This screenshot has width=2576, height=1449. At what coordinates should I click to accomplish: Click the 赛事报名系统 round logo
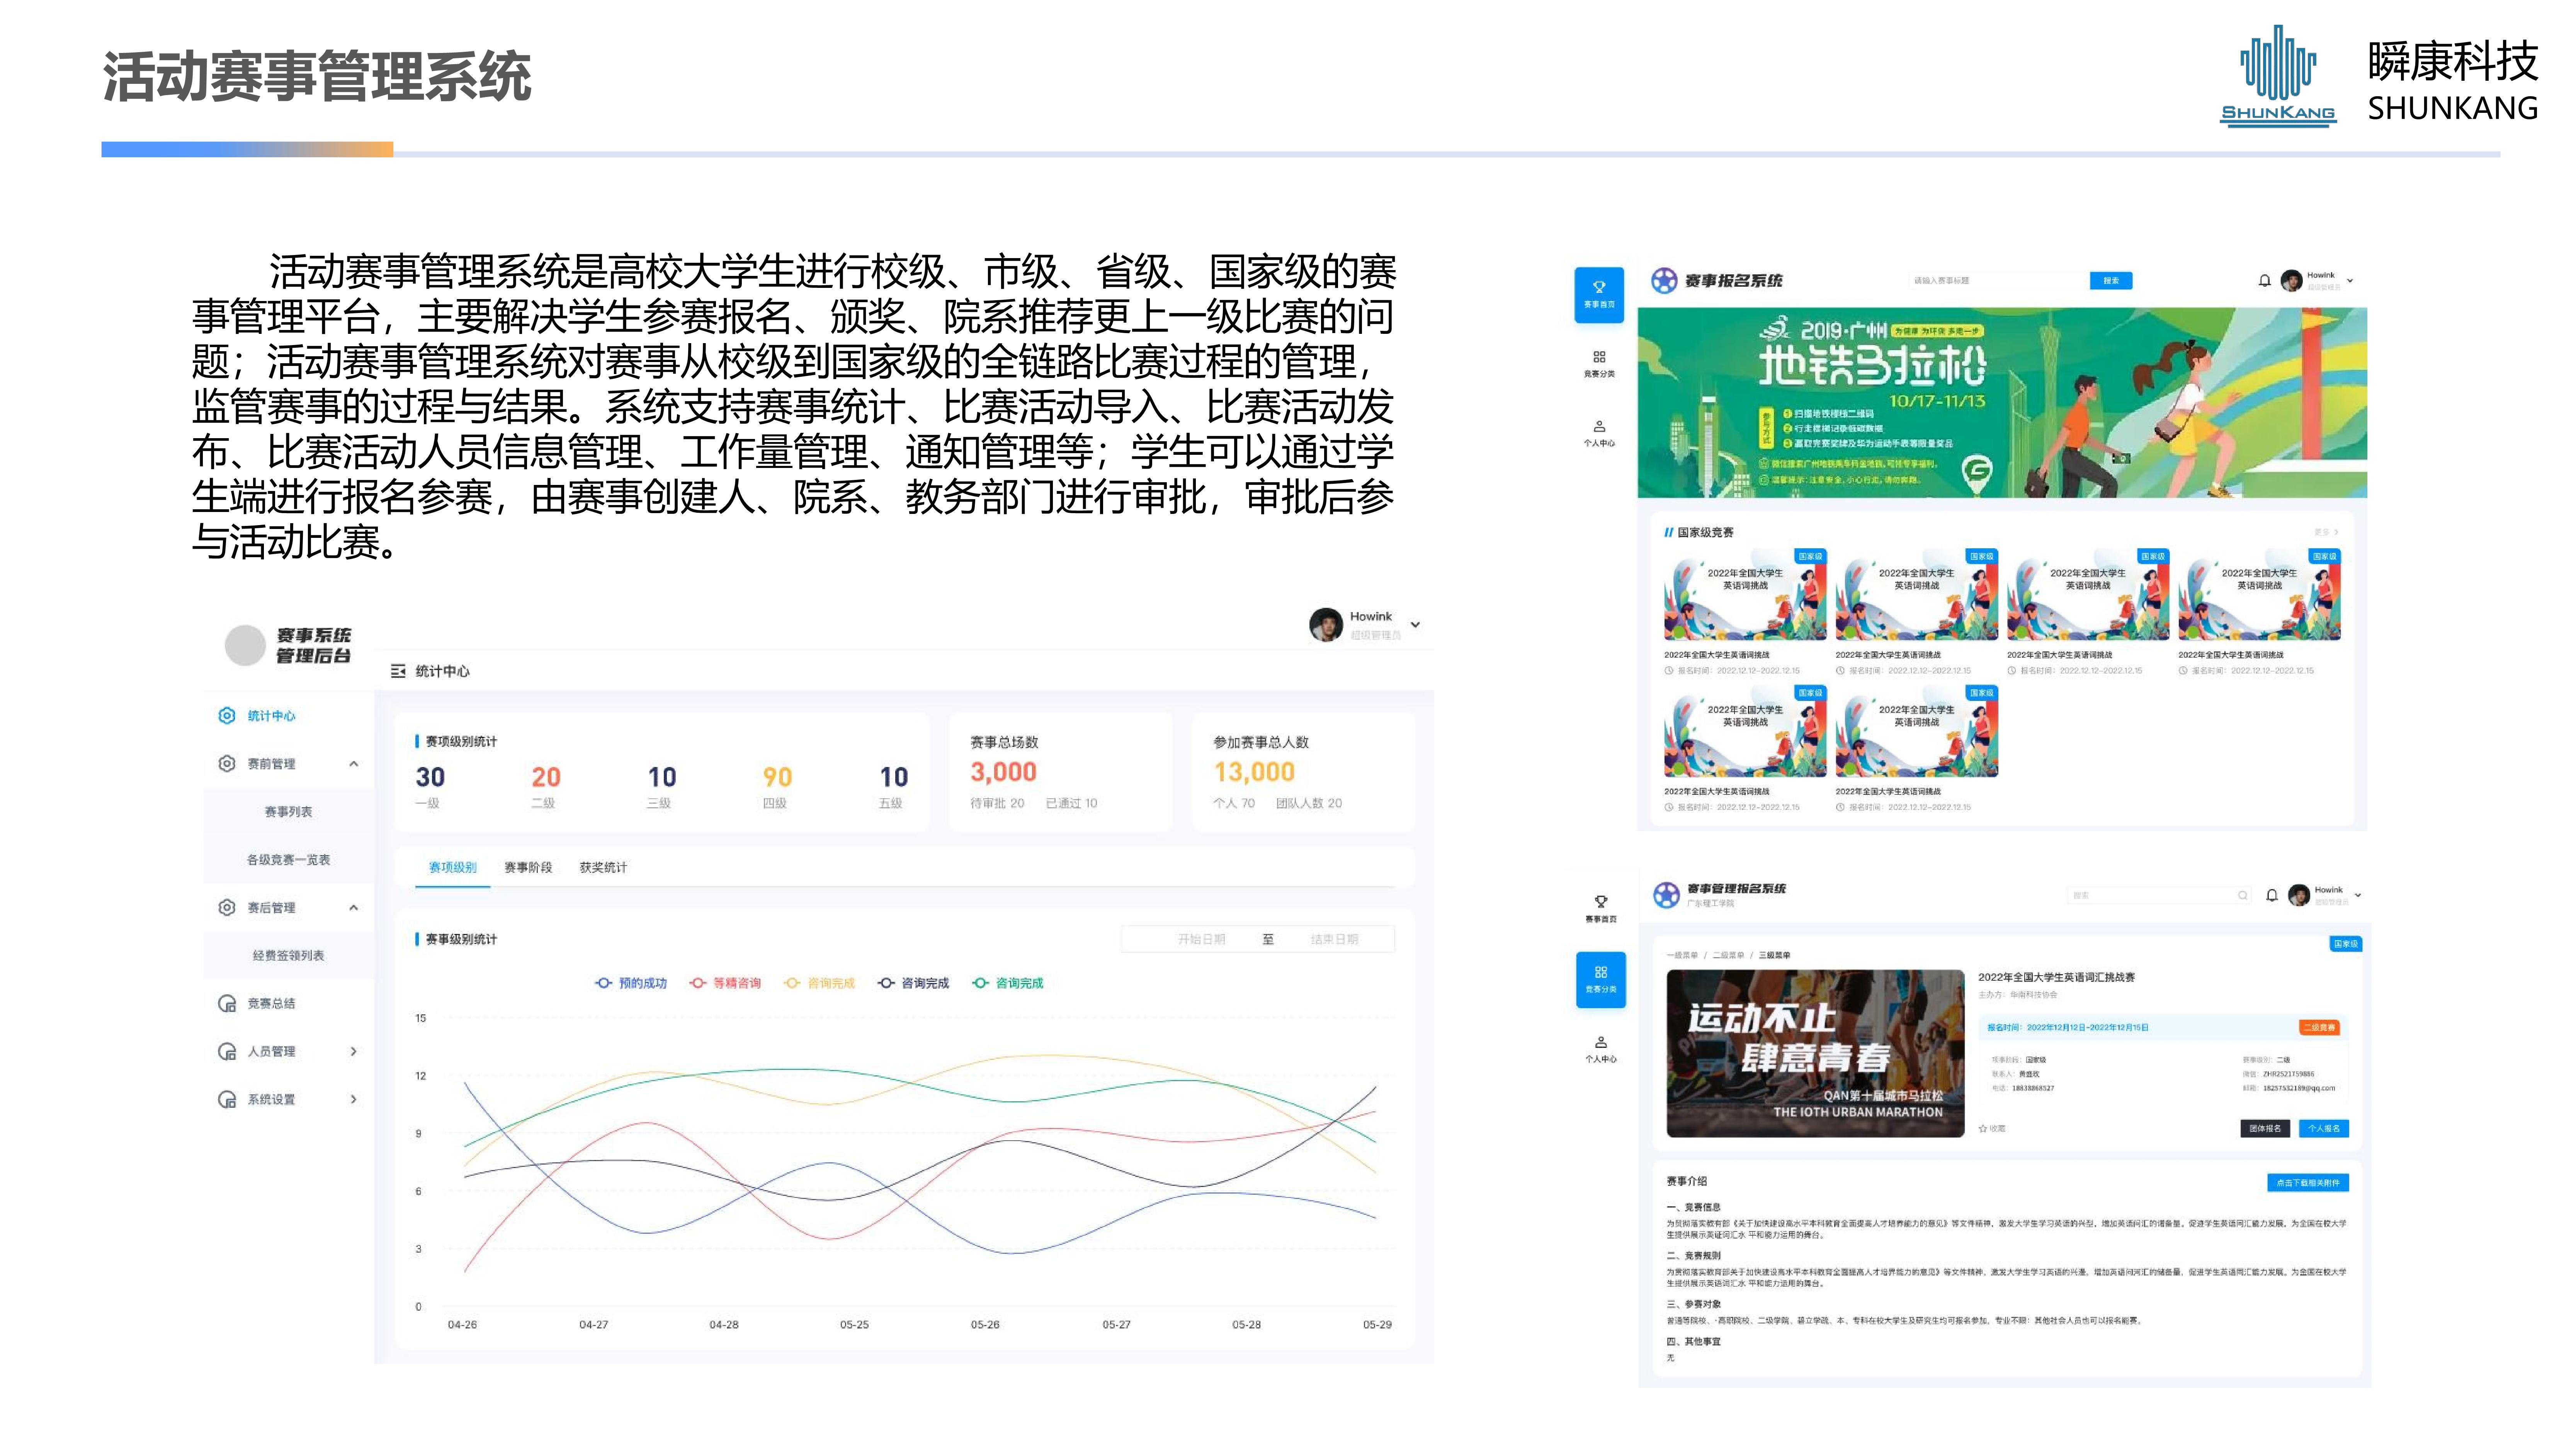pyautogui.click(x=1664, y=281)
